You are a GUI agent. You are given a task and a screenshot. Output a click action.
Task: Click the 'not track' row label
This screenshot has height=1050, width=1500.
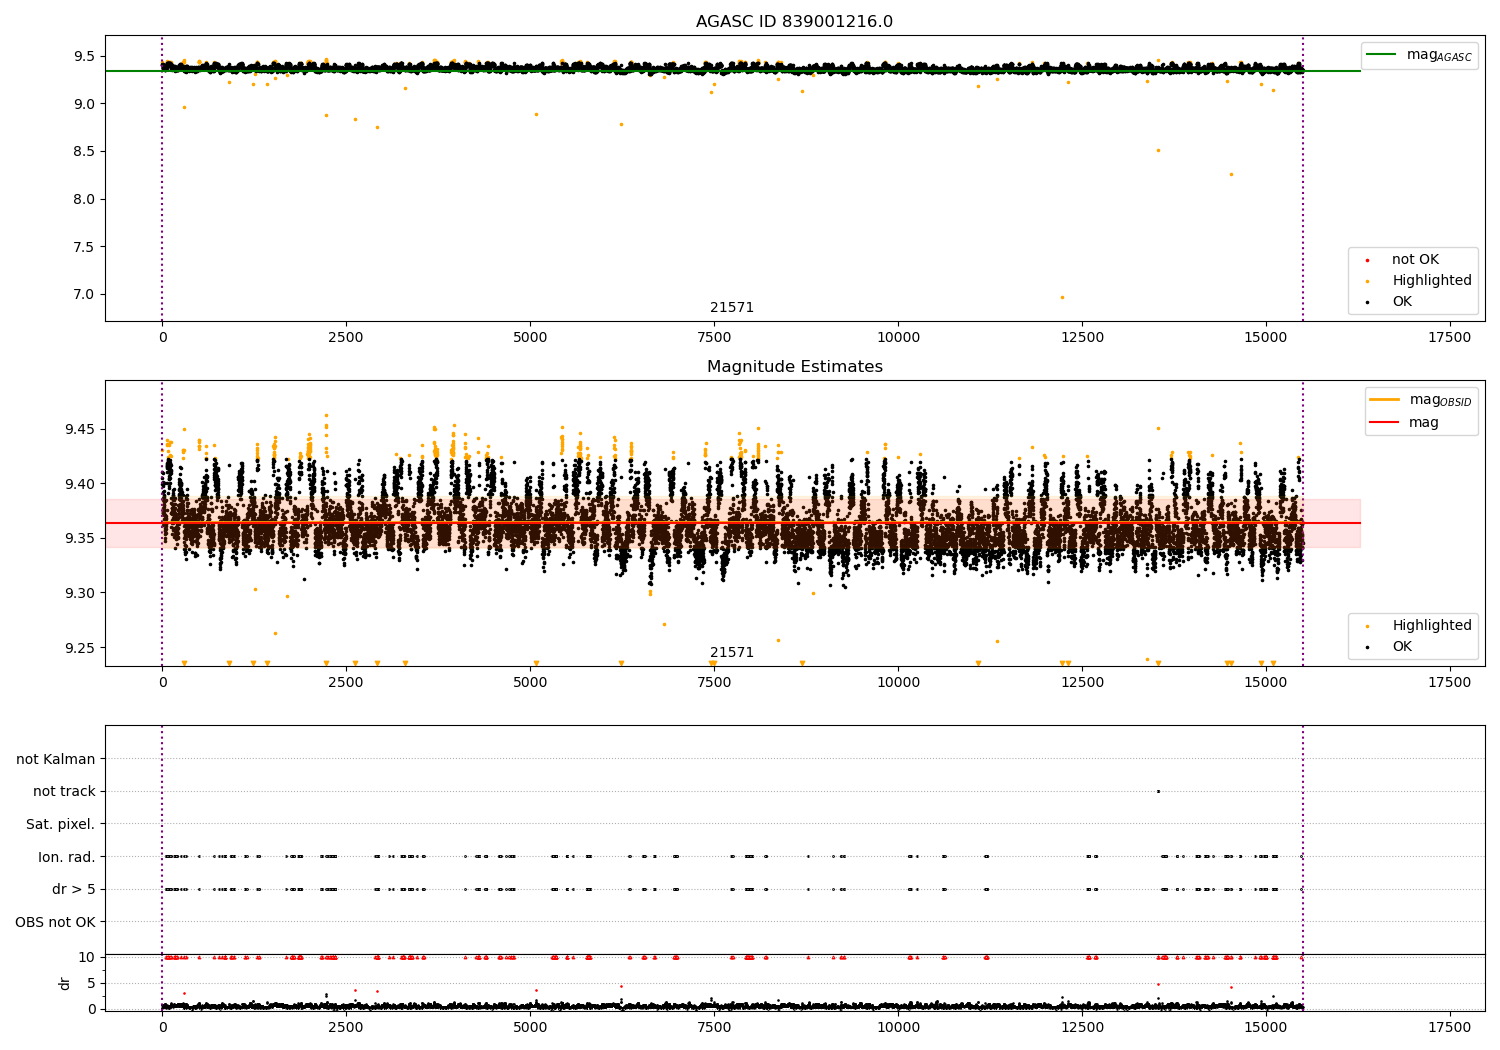(x=64, y=792)
